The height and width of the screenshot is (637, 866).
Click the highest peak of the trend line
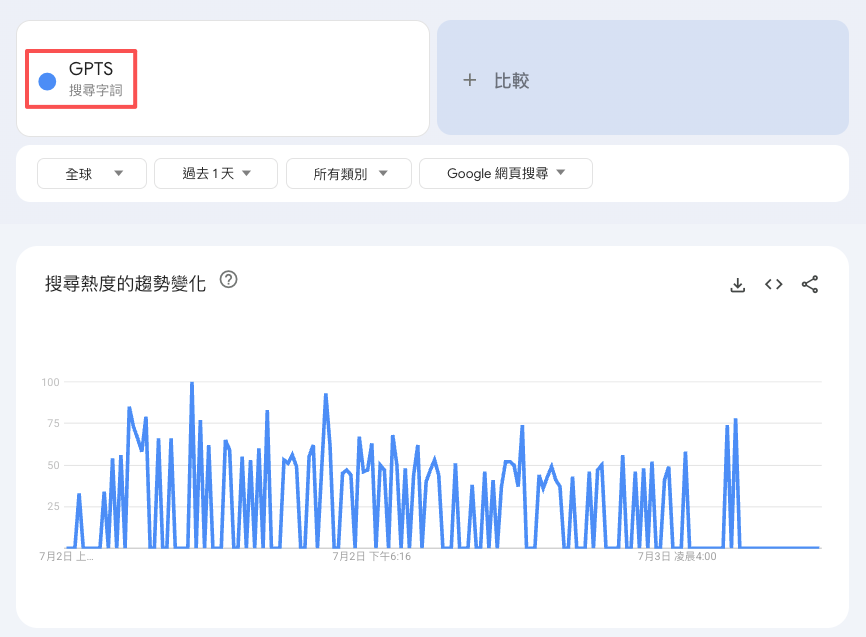(x=192, y=383)
